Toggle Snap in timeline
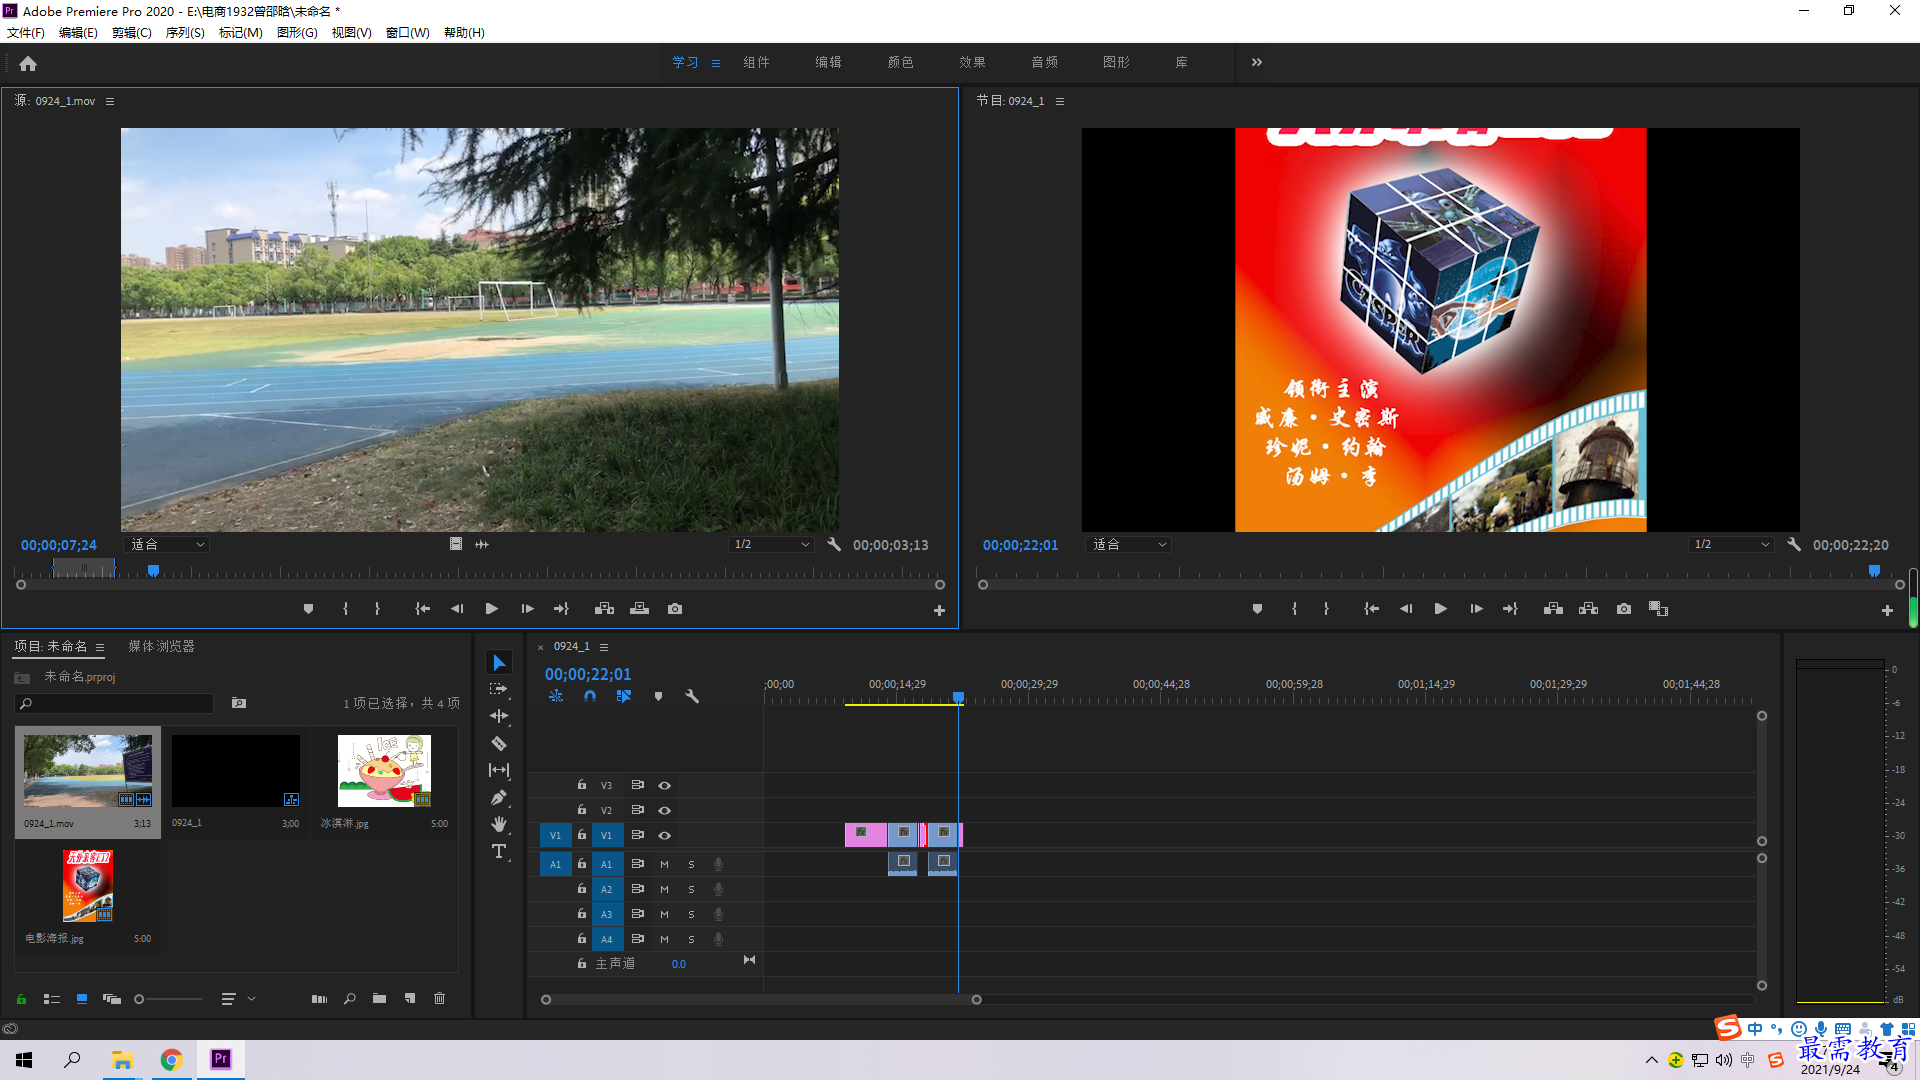Viewport: 1920px width, 1080px height. click(x=590, y=696)
